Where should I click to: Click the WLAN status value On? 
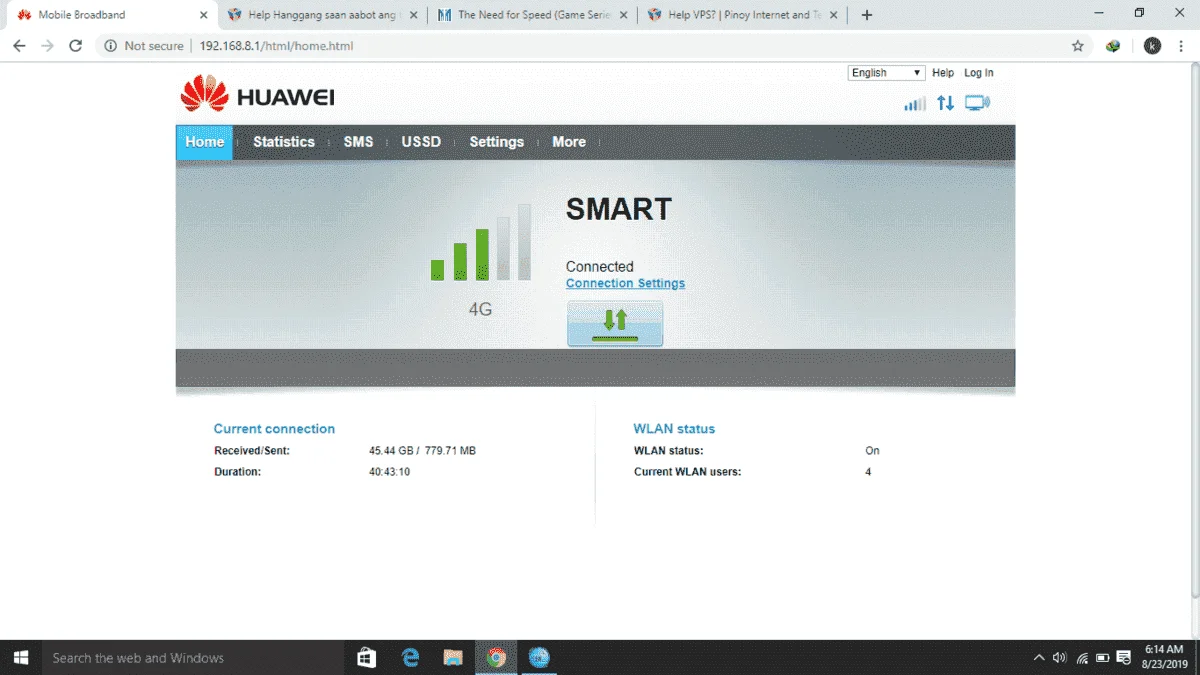tap(872, 451)
